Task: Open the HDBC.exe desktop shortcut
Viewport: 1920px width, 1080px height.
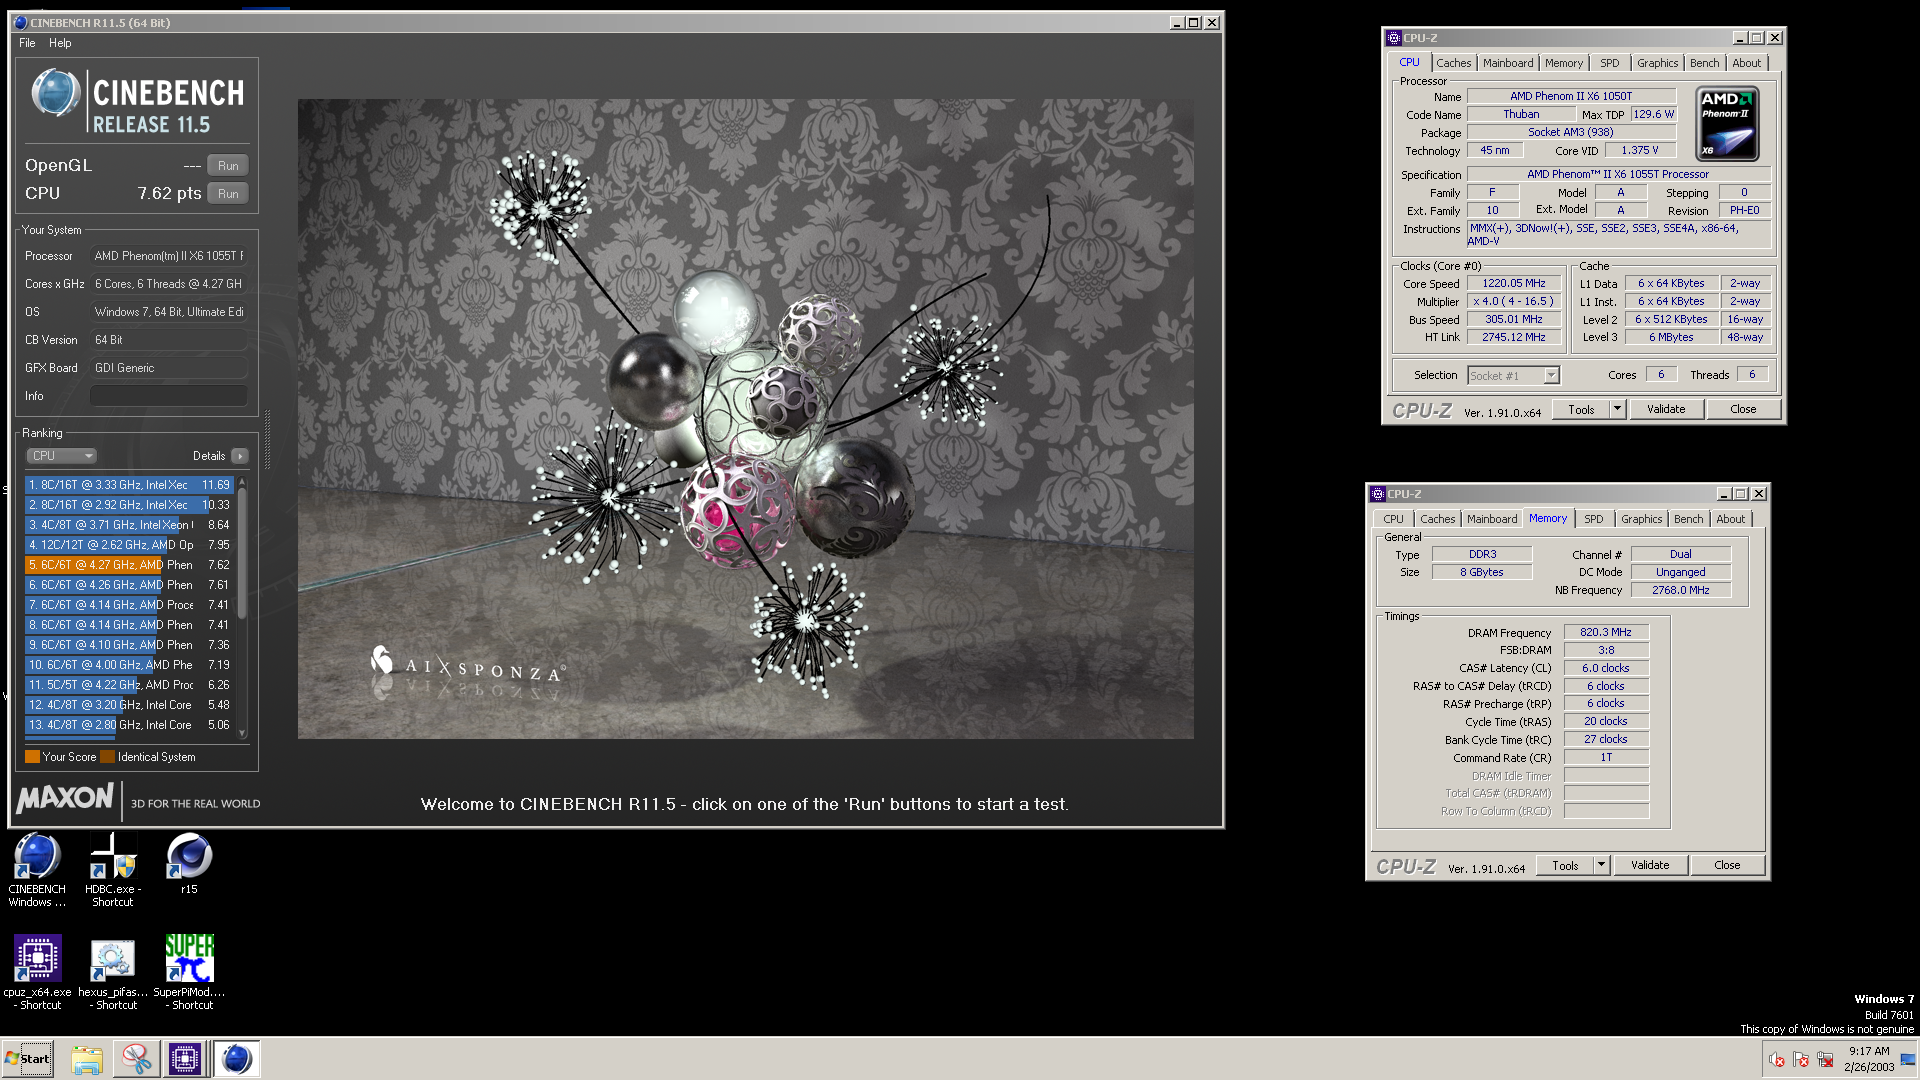Action: [112, 869]
